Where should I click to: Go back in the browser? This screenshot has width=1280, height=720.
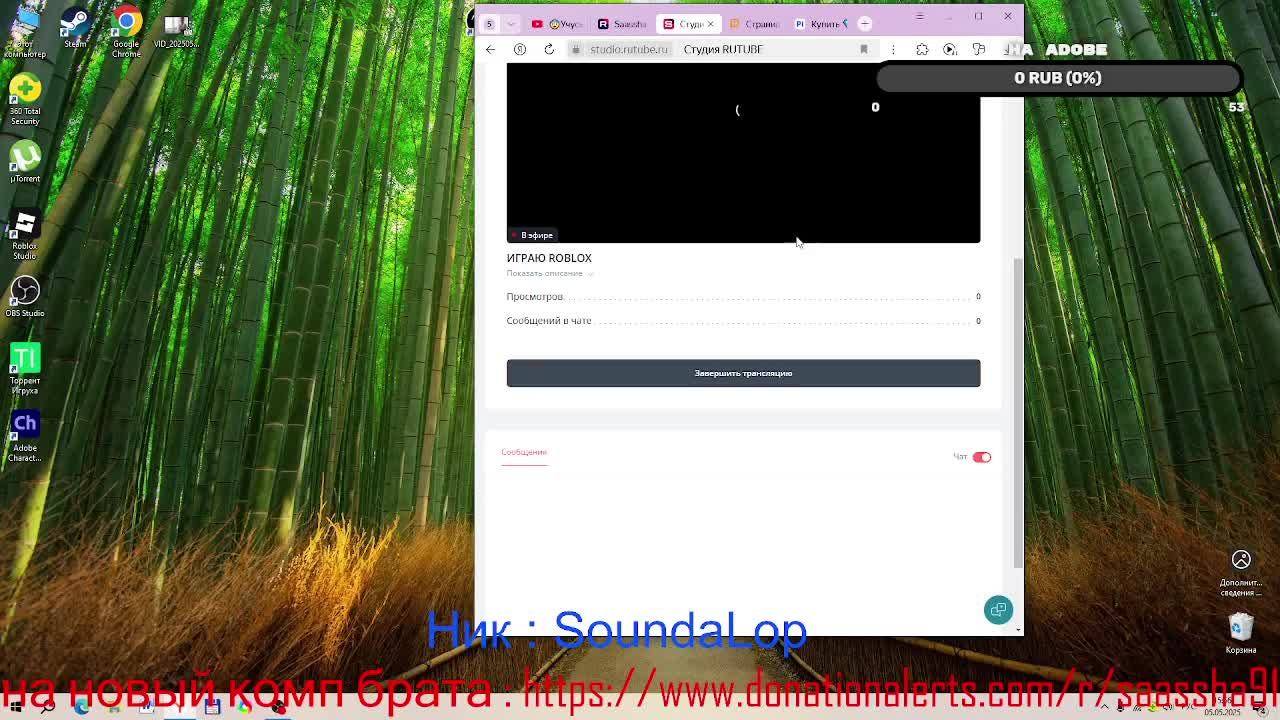490,49
